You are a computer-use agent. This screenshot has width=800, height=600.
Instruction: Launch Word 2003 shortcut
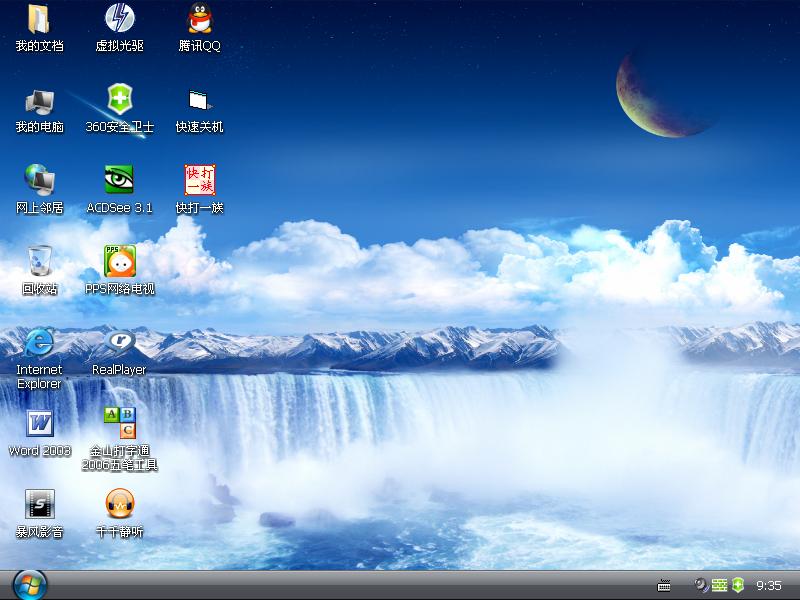point(39,423)
